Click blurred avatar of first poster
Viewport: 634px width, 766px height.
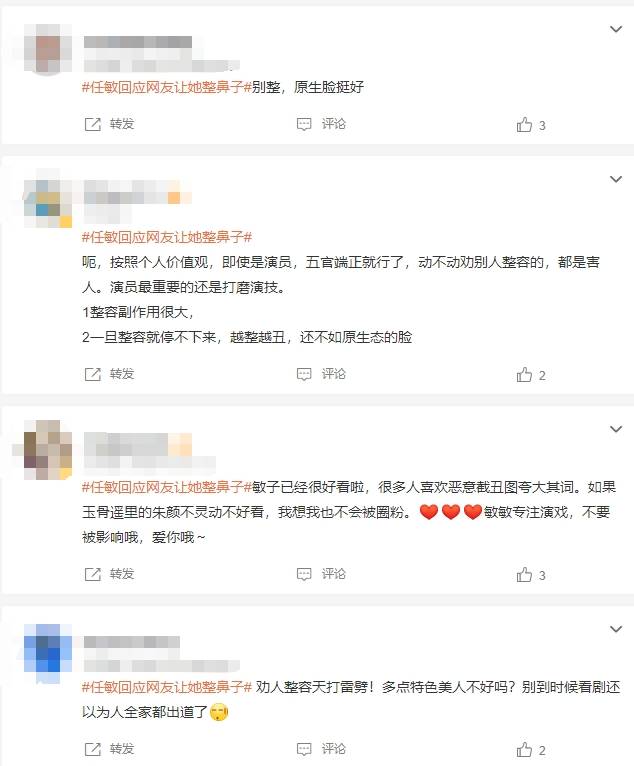point(48,49)
